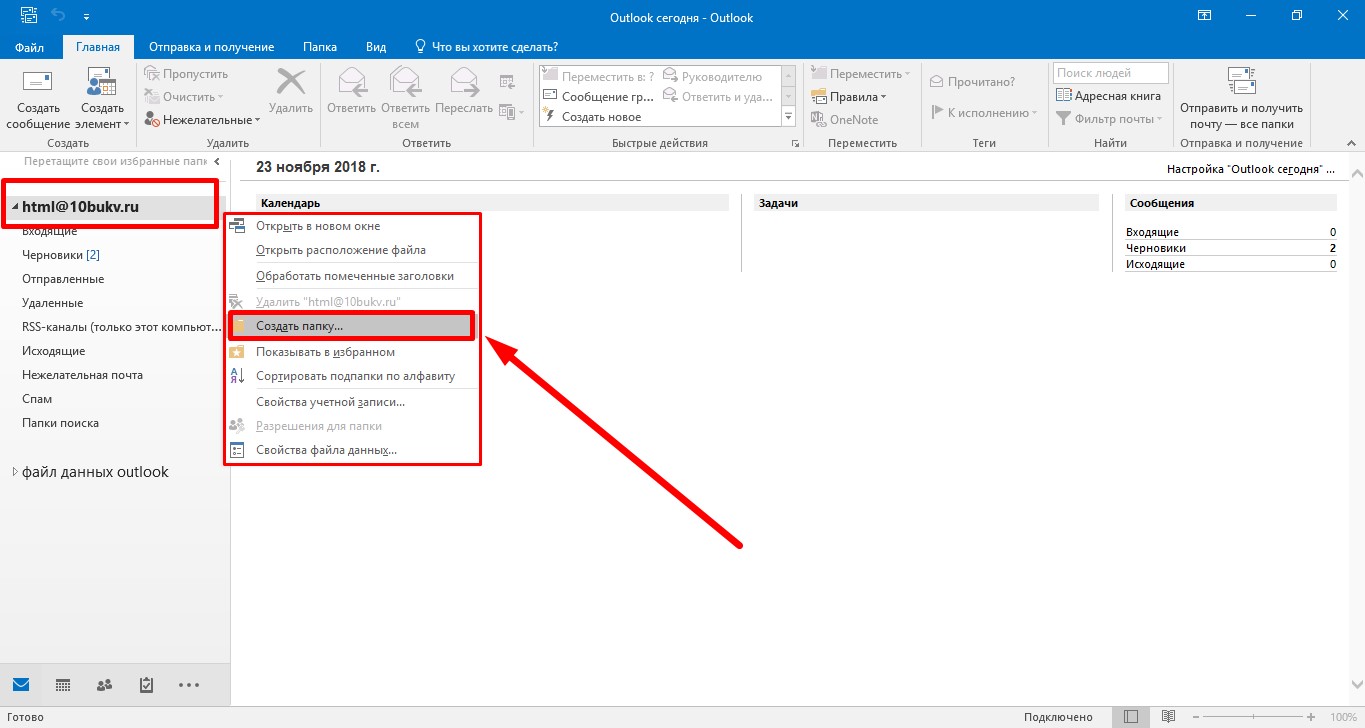Collapse the html@10bukv.ru account folder
Screen dimensions: 1365x728
[15, 207]
